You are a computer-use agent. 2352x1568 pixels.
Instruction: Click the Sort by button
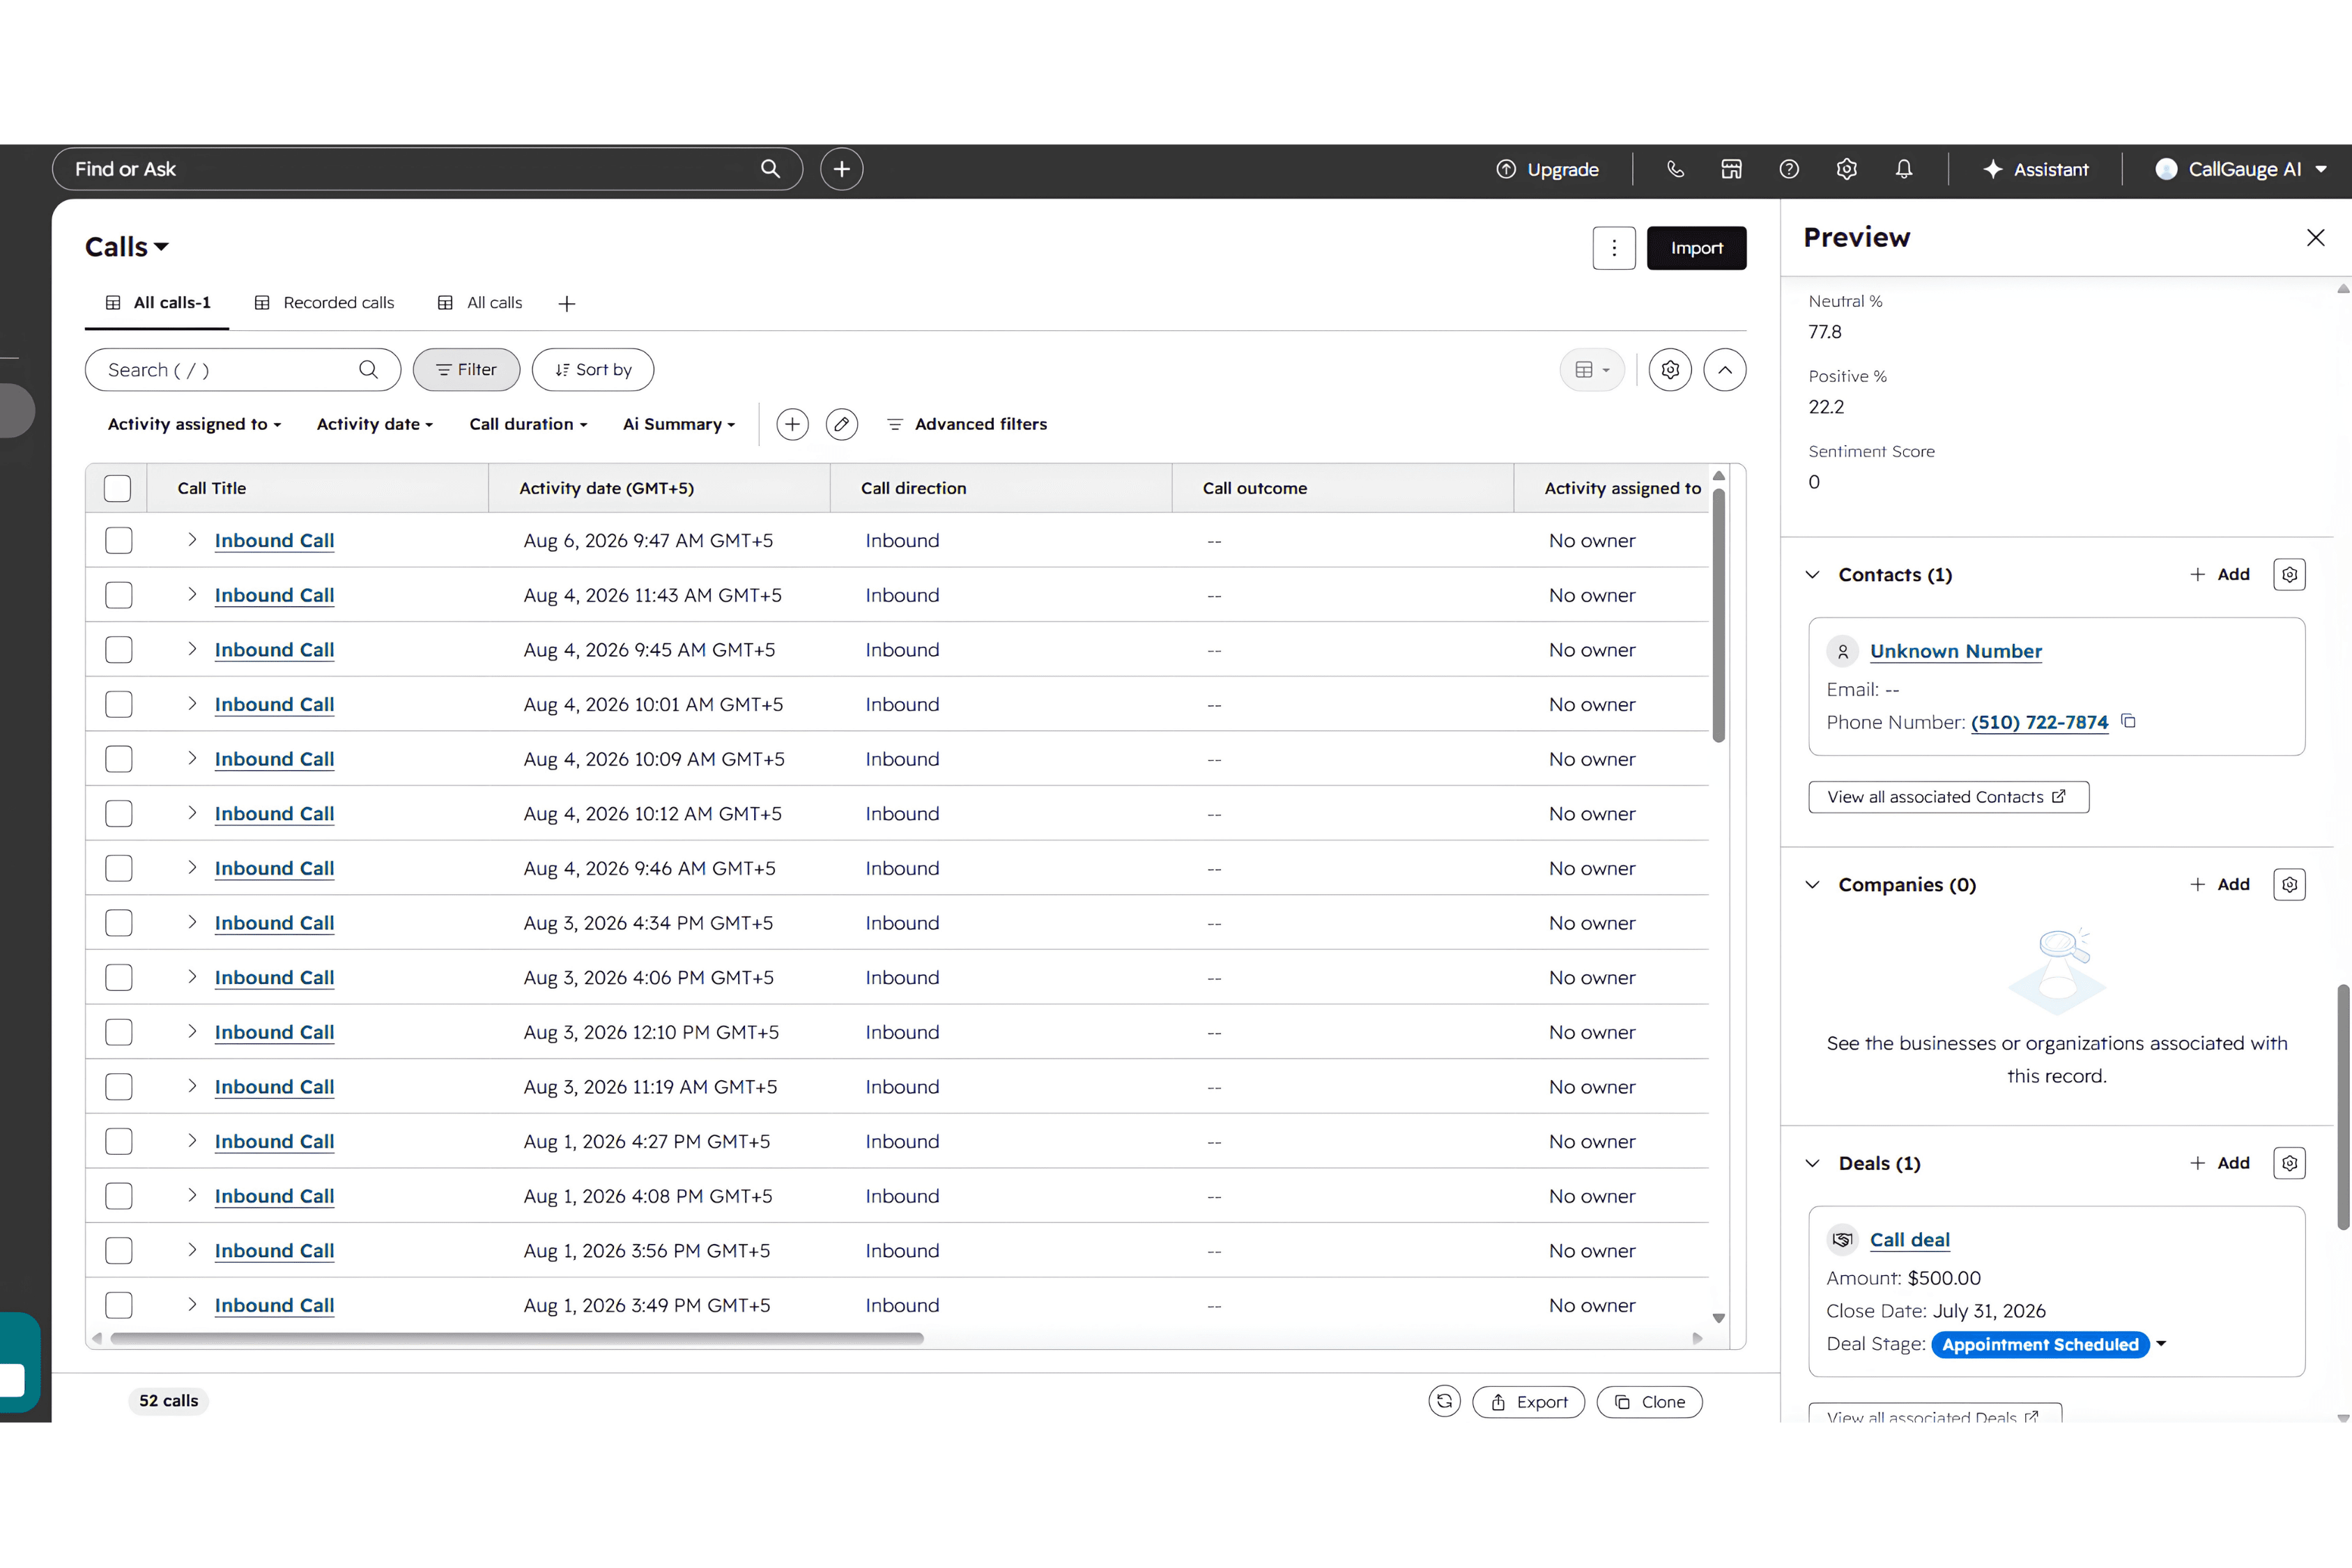[x=593, y=370]
